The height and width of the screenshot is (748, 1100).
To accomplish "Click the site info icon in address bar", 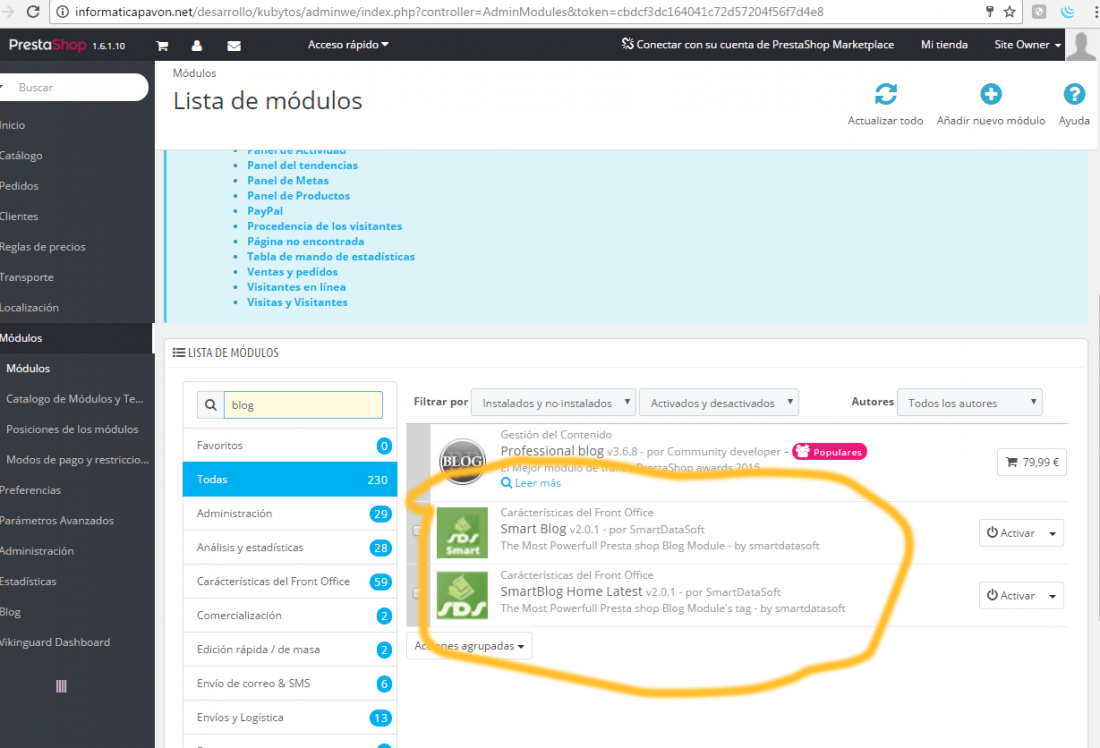I will click(x=62, y=11).
